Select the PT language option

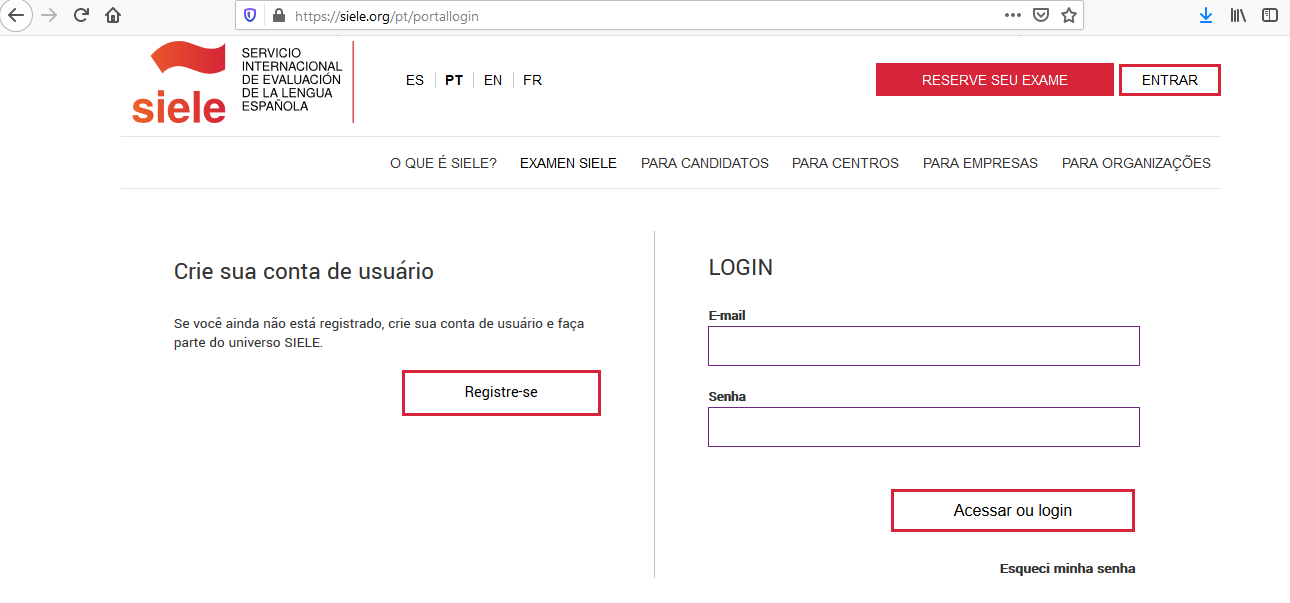tap(454, 80)
